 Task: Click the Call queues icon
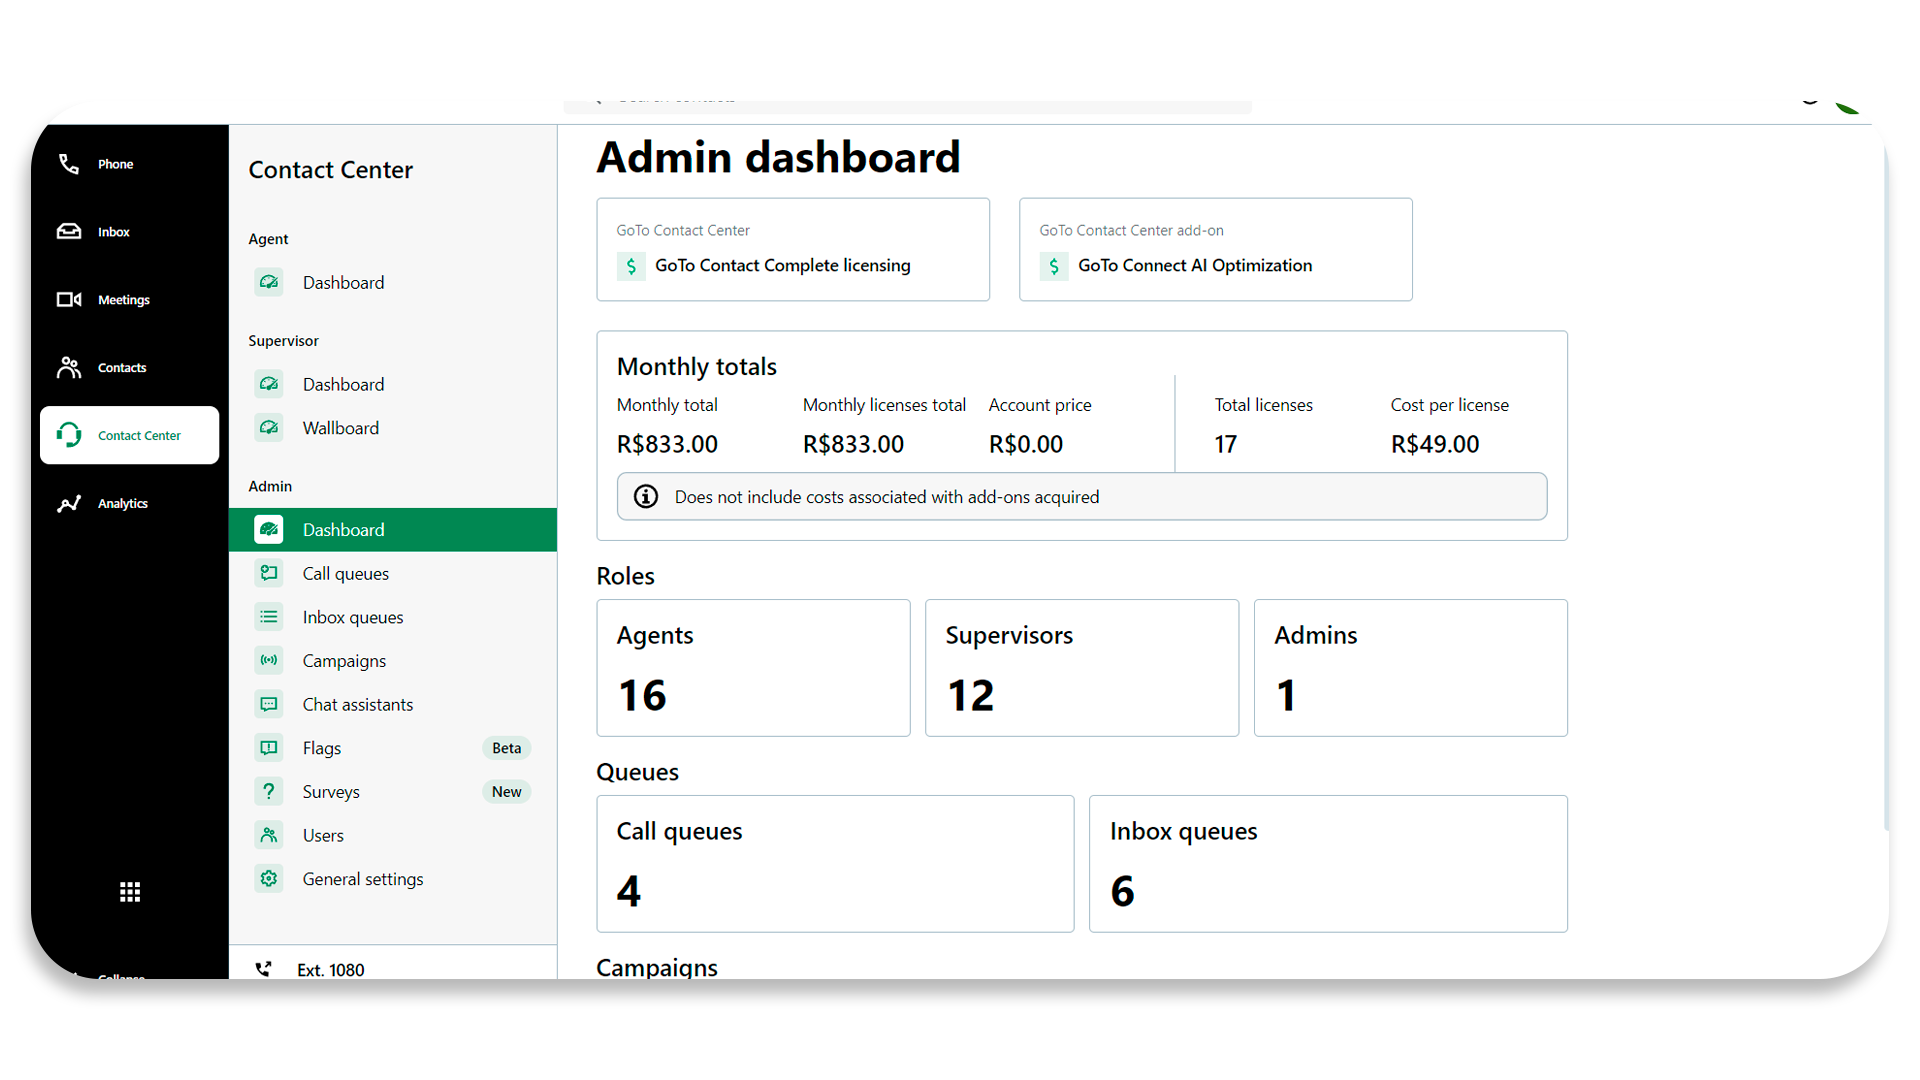coord(269,573)
